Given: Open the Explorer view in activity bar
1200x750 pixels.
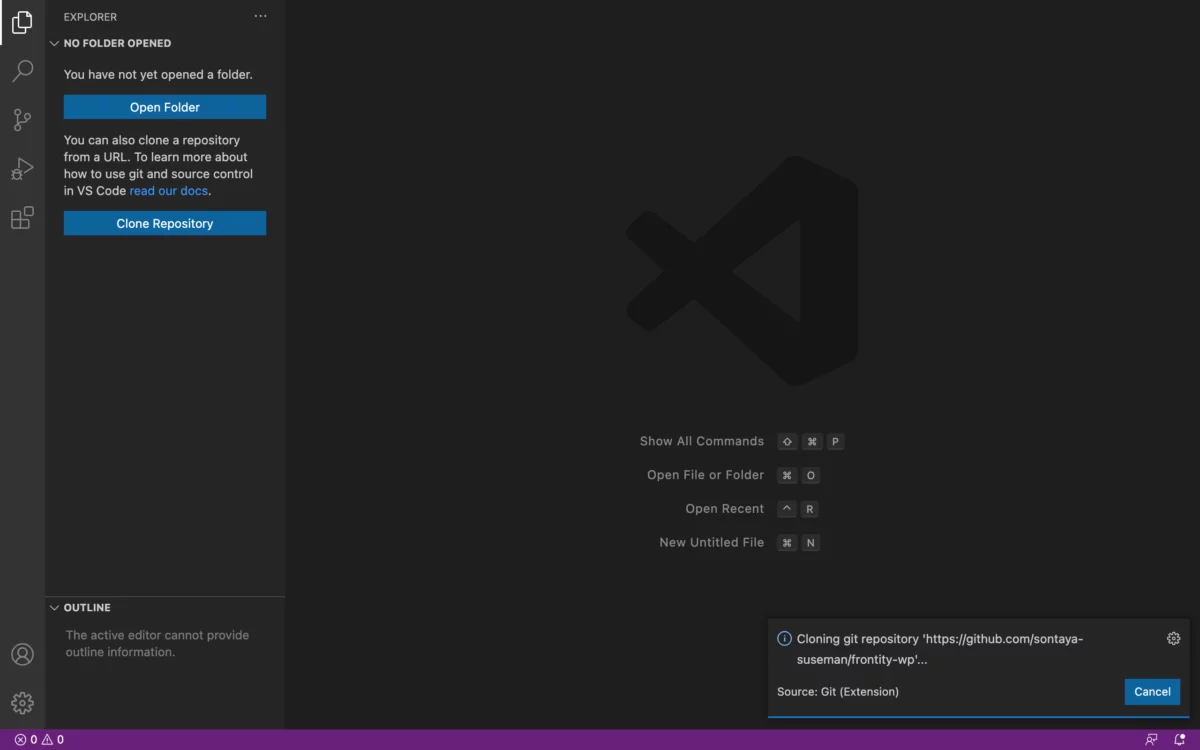Looking at the screenshot, I should tap(22, 23).
